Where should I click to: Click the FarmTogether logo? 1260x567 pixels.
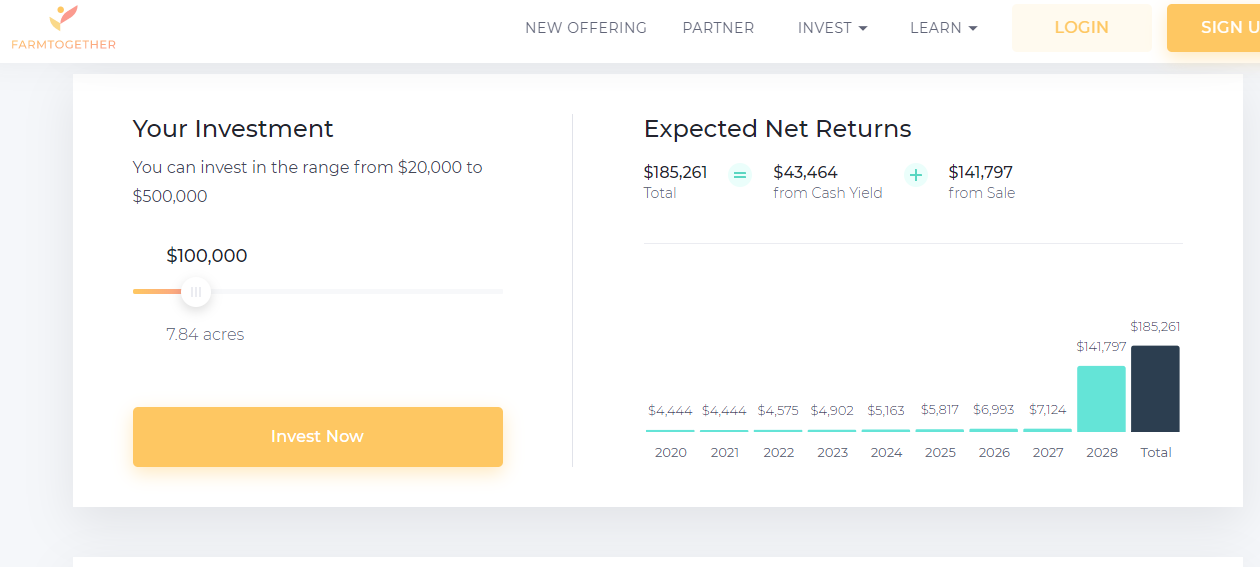tap(64, 28)
